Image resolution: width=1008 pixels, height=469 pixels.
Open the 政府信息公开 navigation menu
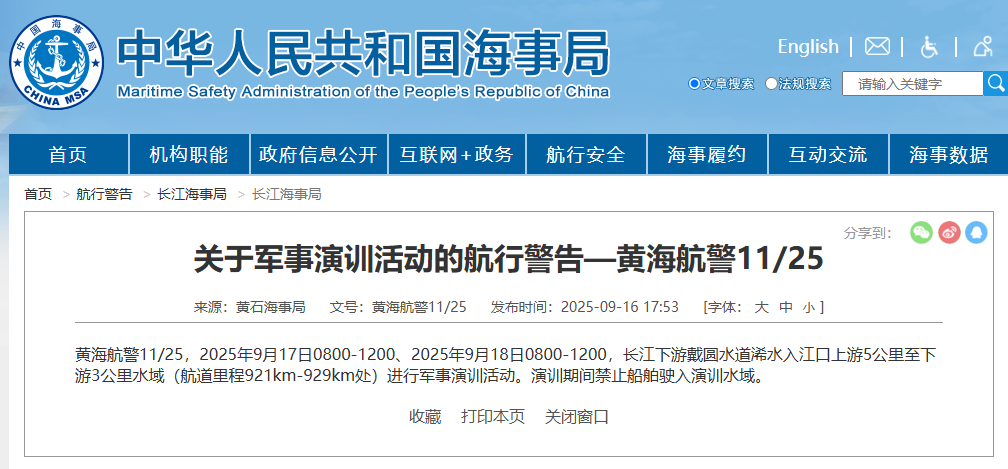click(318, 155)
